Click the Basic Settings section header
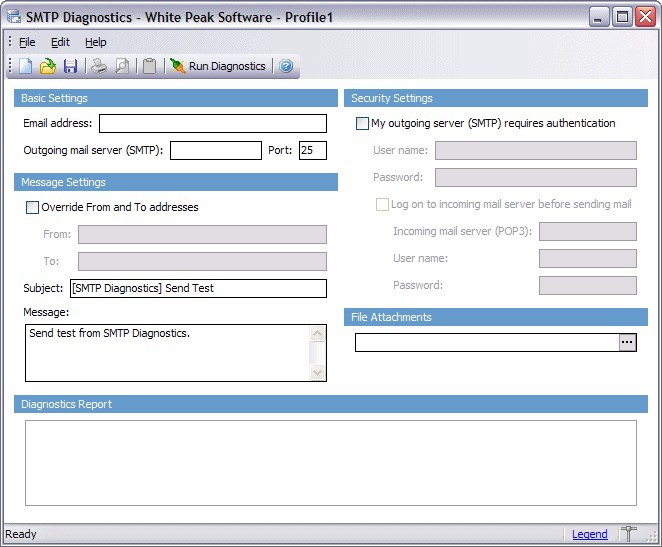662x547 pixels. tap(176, 98)
